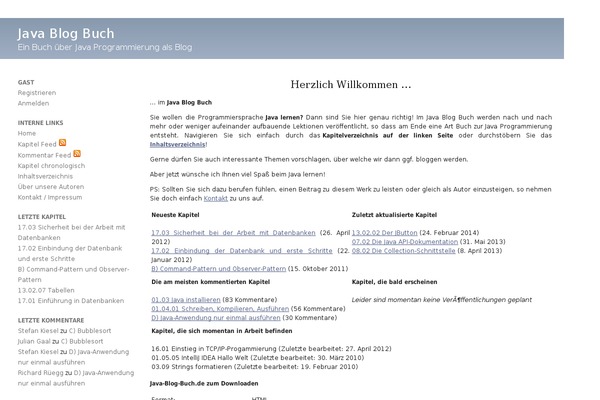Screen dimensions: 600x400
Task: Open sidebar chapter 13.02.07 Tabellen
Action: point(46,290)
